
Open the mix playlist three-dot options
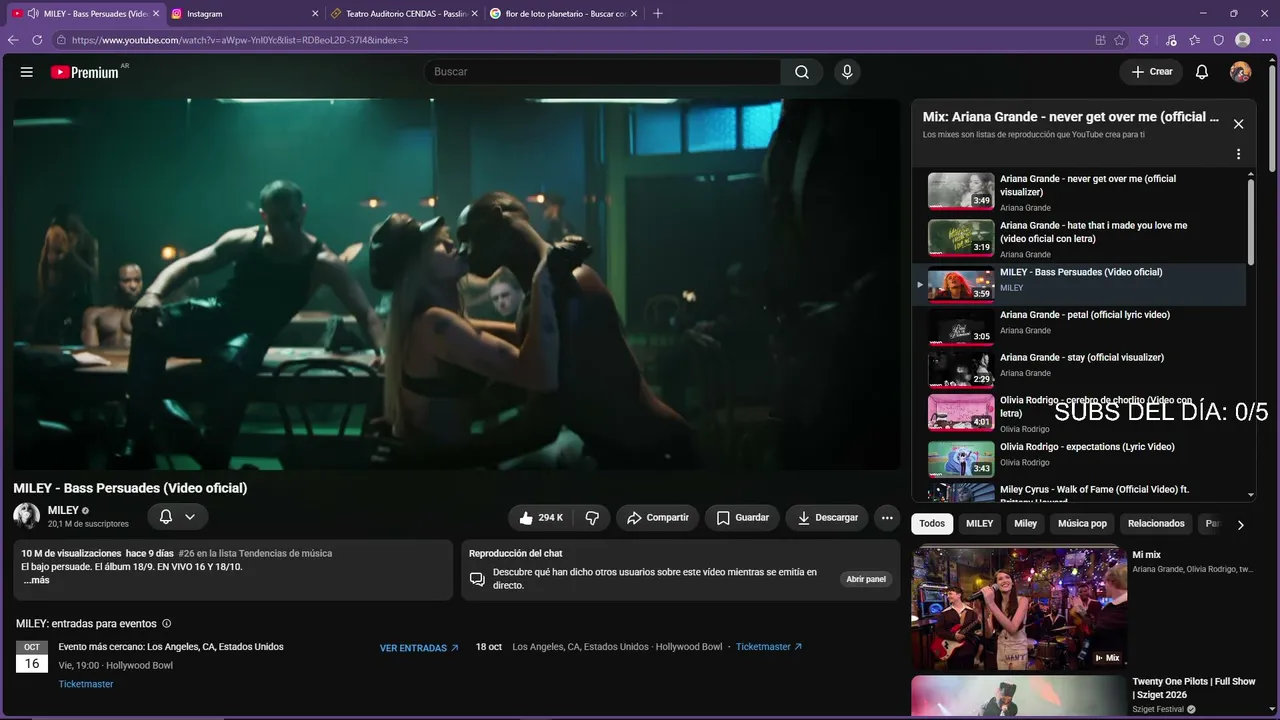[x=1238, y=154]
